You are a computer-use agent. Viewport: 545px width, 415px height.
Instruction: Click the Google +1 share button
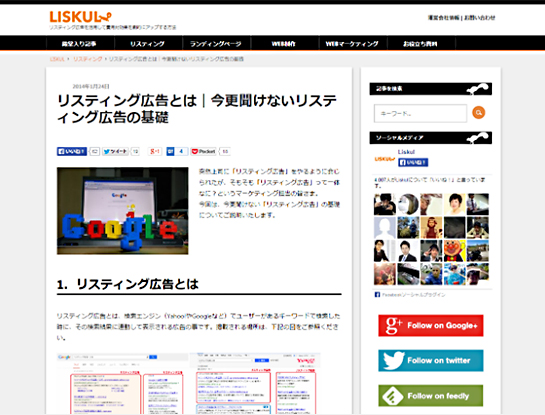point(155,152)
